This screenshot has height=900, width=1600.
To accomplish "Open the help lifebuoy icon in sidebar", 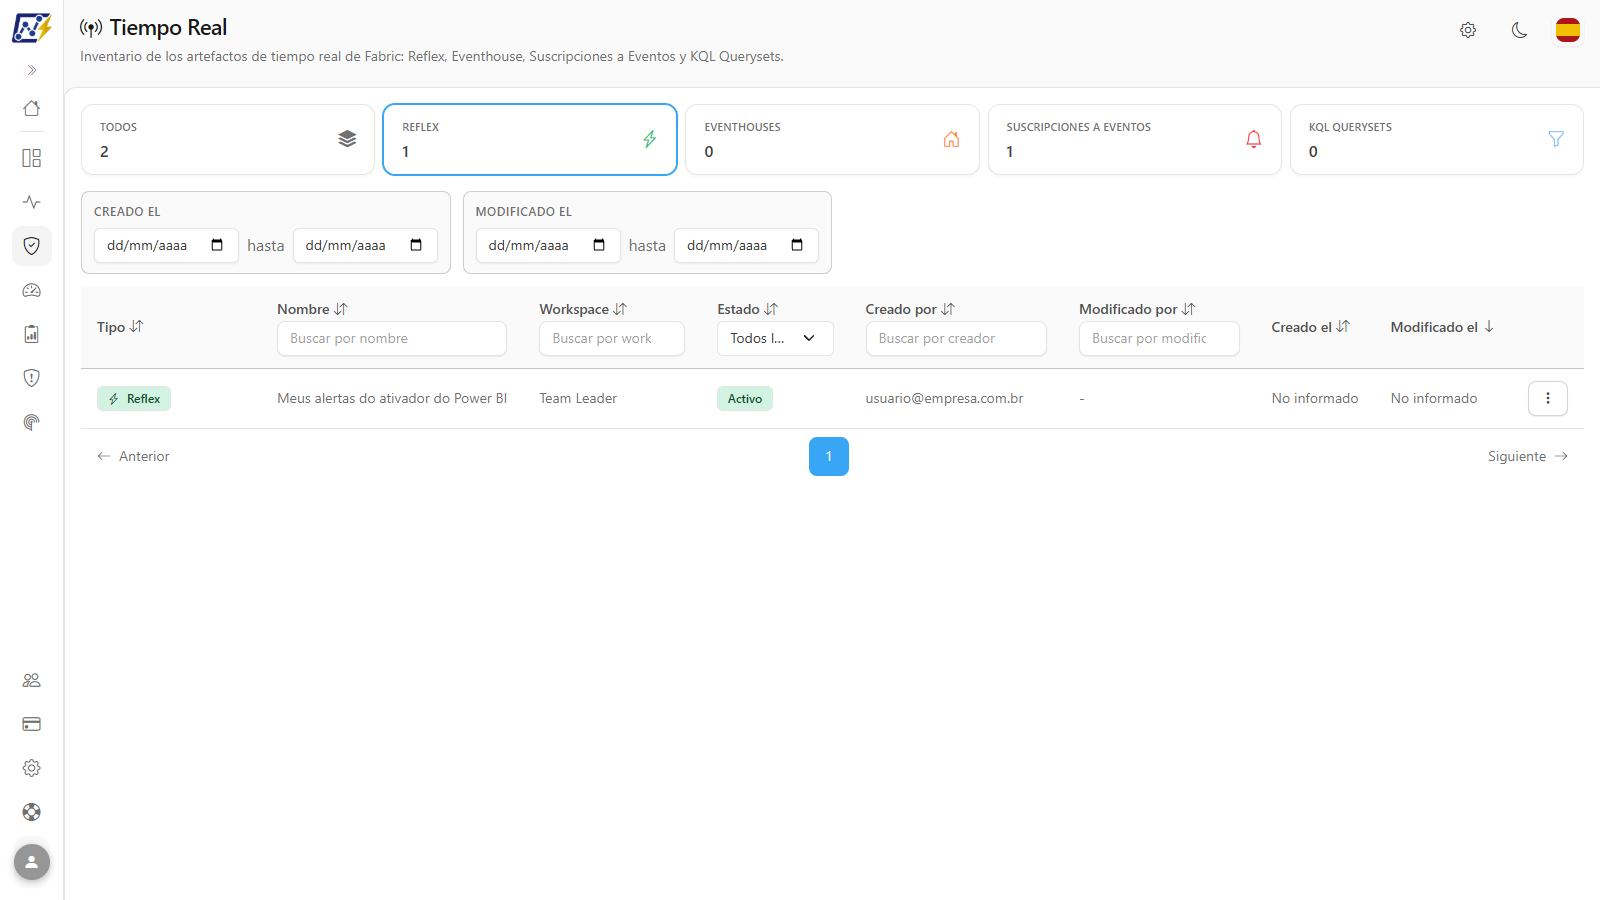I will pos(32,812).
